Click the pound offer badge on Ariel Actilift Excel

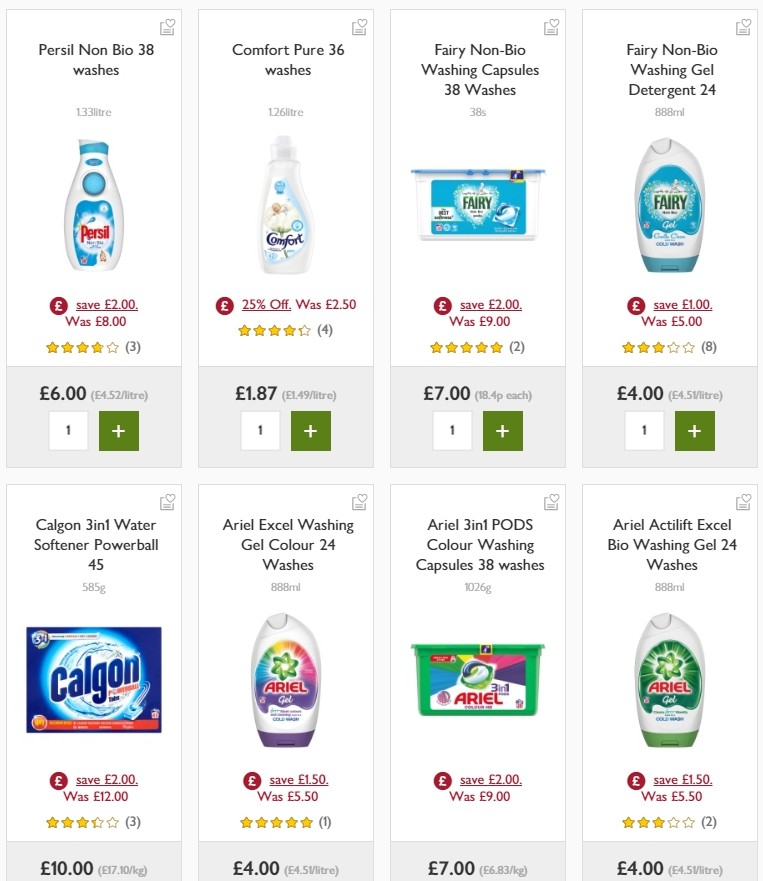633,779
